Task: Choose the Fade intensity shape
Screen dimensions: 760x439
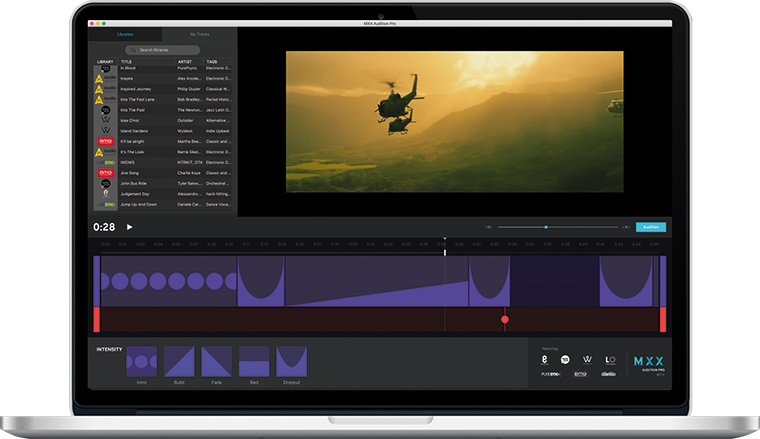Action: tap(217, 362)
